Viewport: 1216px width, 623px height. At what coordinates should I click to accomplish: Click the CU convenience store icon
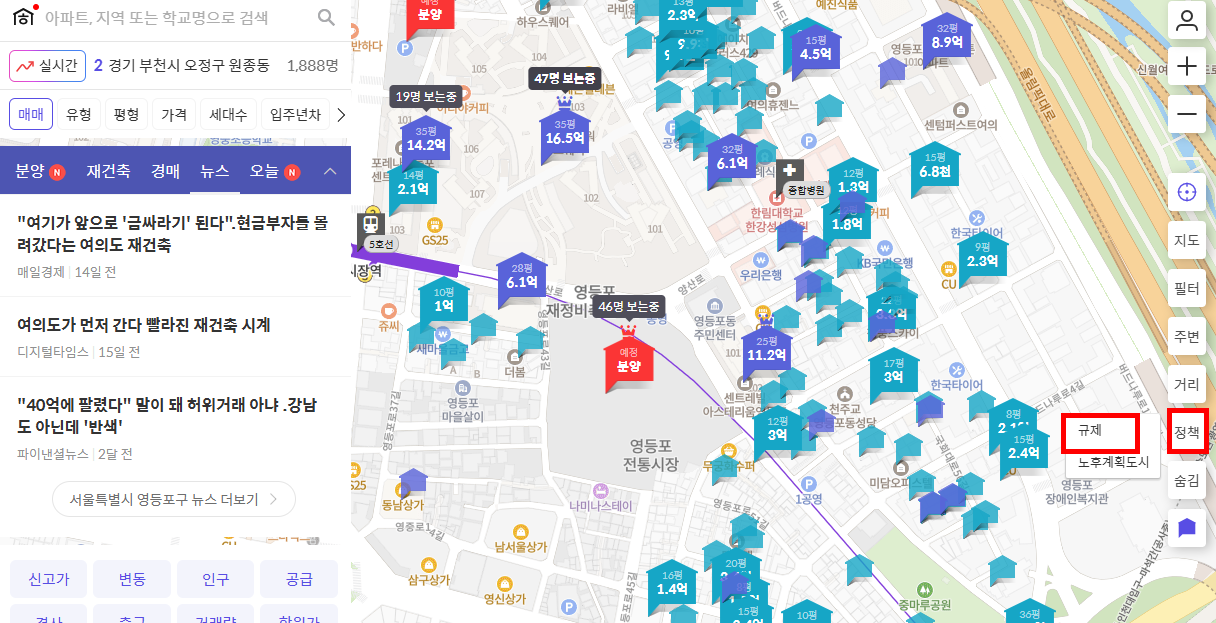pyautogui.click(x=948, y=269)
